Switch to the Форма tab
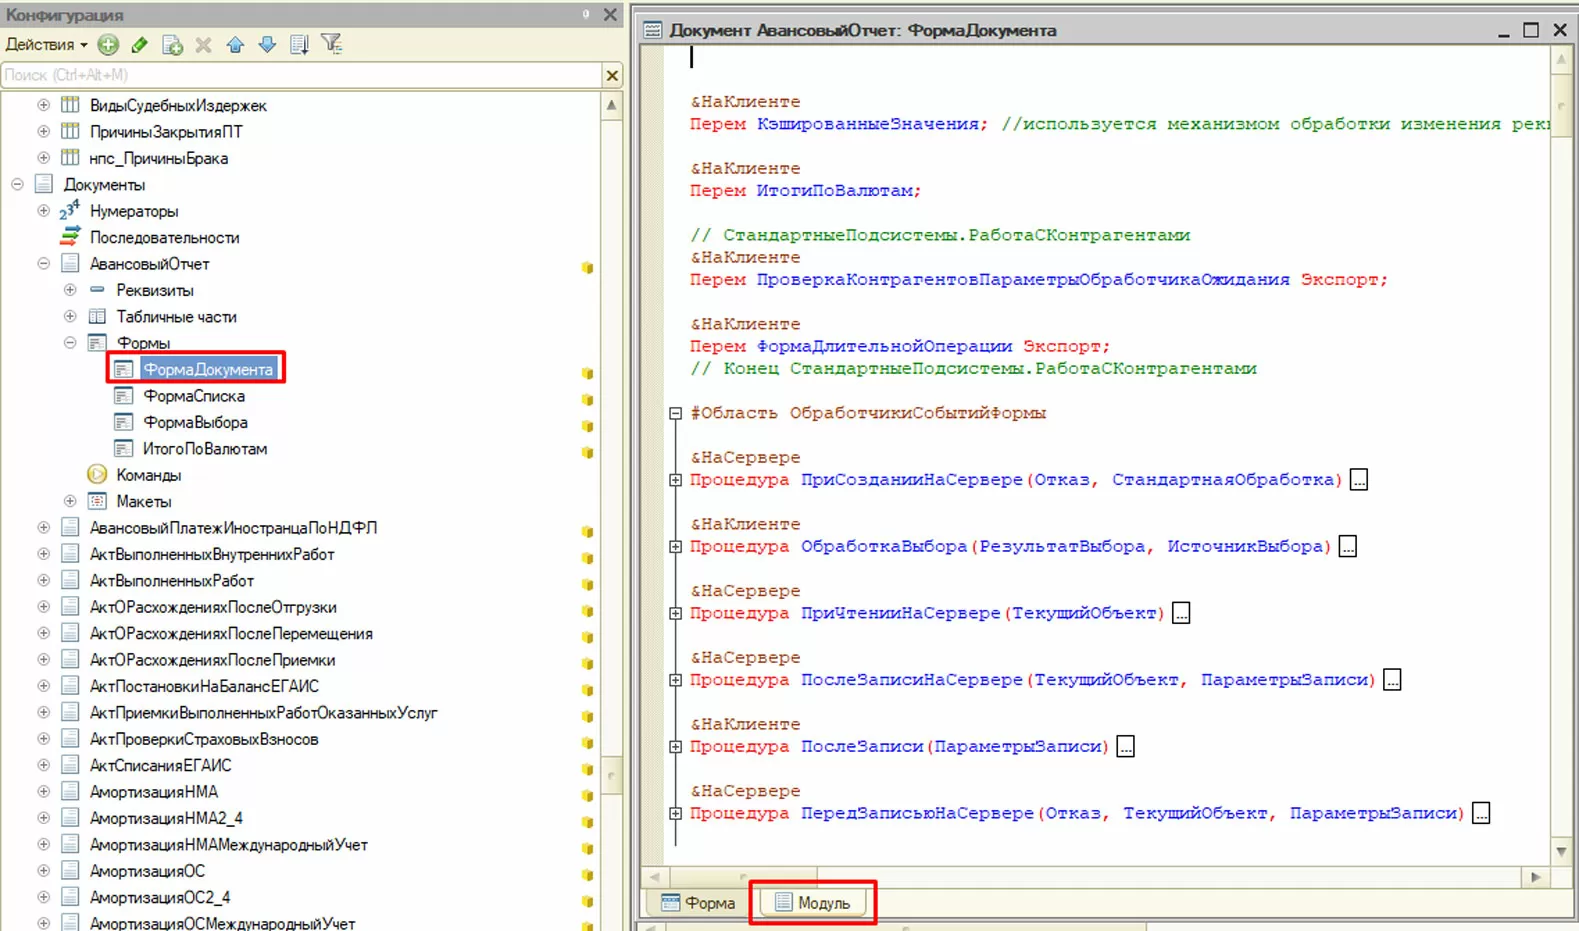This screenshot has height=931, width=1579. click(699, 903)
